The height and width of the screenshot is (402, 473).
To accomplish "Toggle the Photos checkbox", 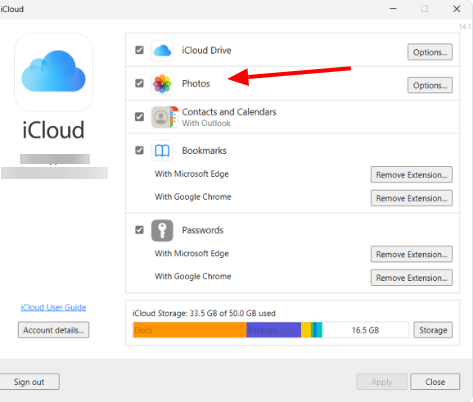I will pyautogui.click(x=139, y=83).
